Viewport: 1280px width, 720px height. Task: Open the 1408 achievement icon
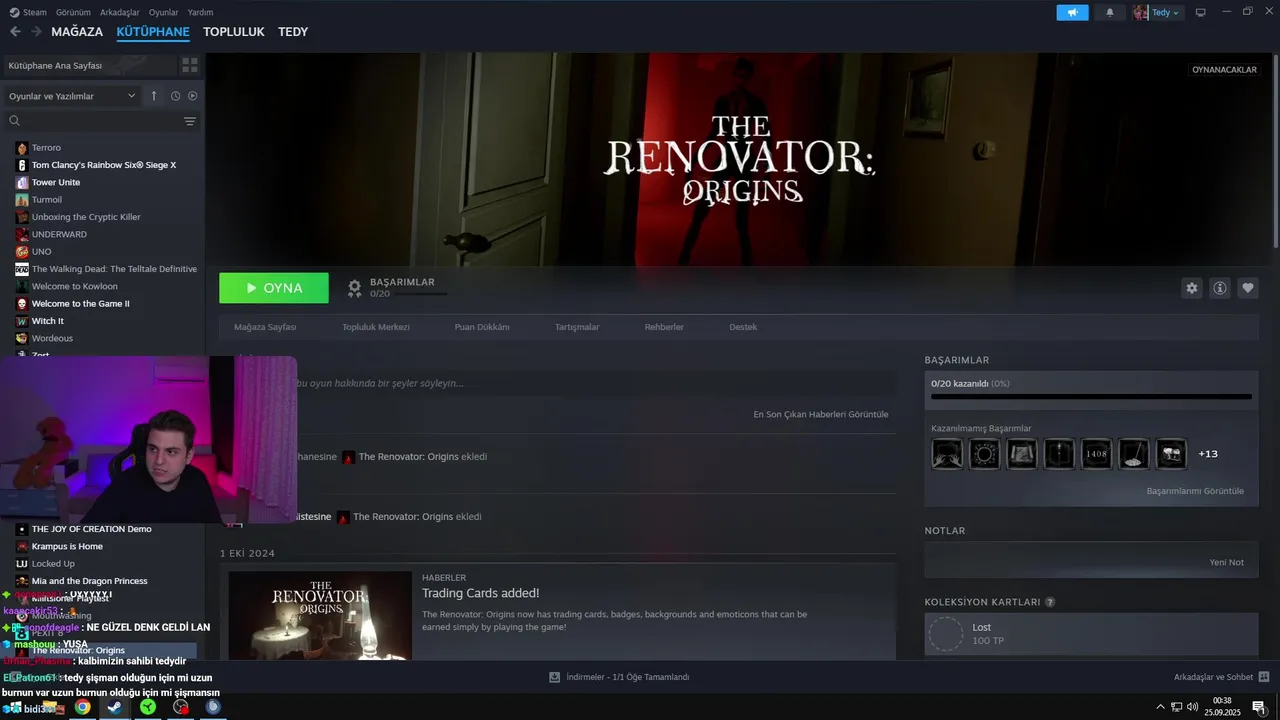click(x=1096, y=454)
